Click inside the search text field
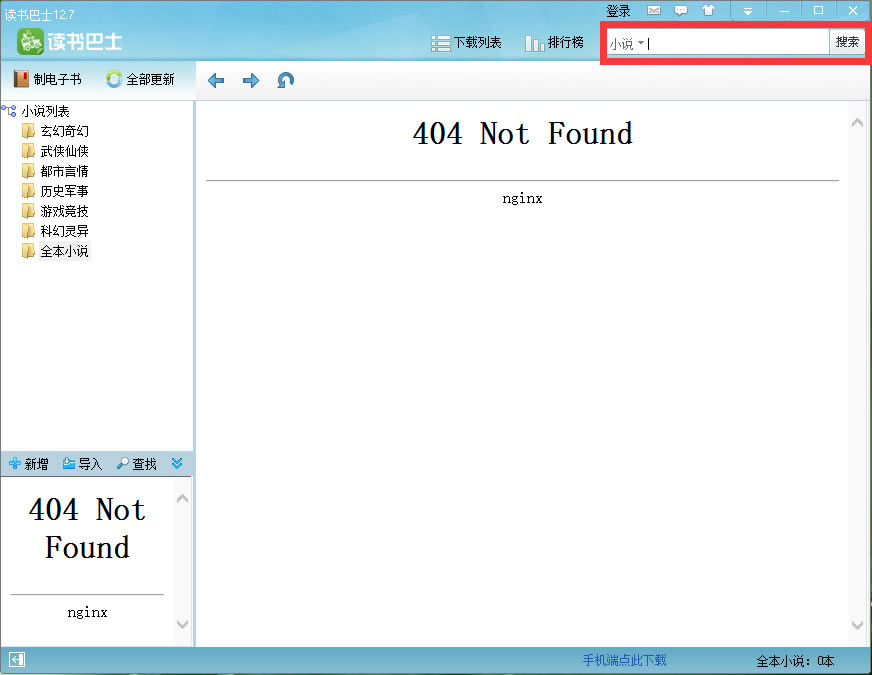 (x=738, y=43)
